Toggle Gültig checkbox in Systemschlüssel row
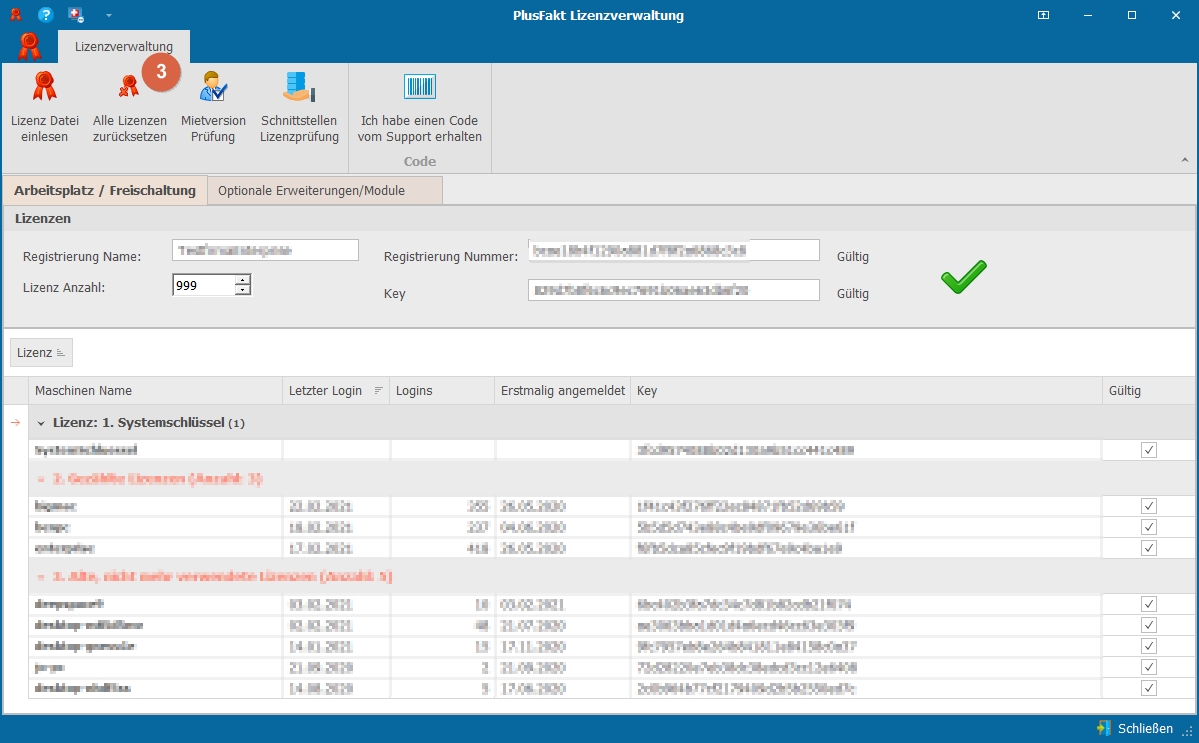The width and height of the screenshot is (1199, 743). [1149, 450]
